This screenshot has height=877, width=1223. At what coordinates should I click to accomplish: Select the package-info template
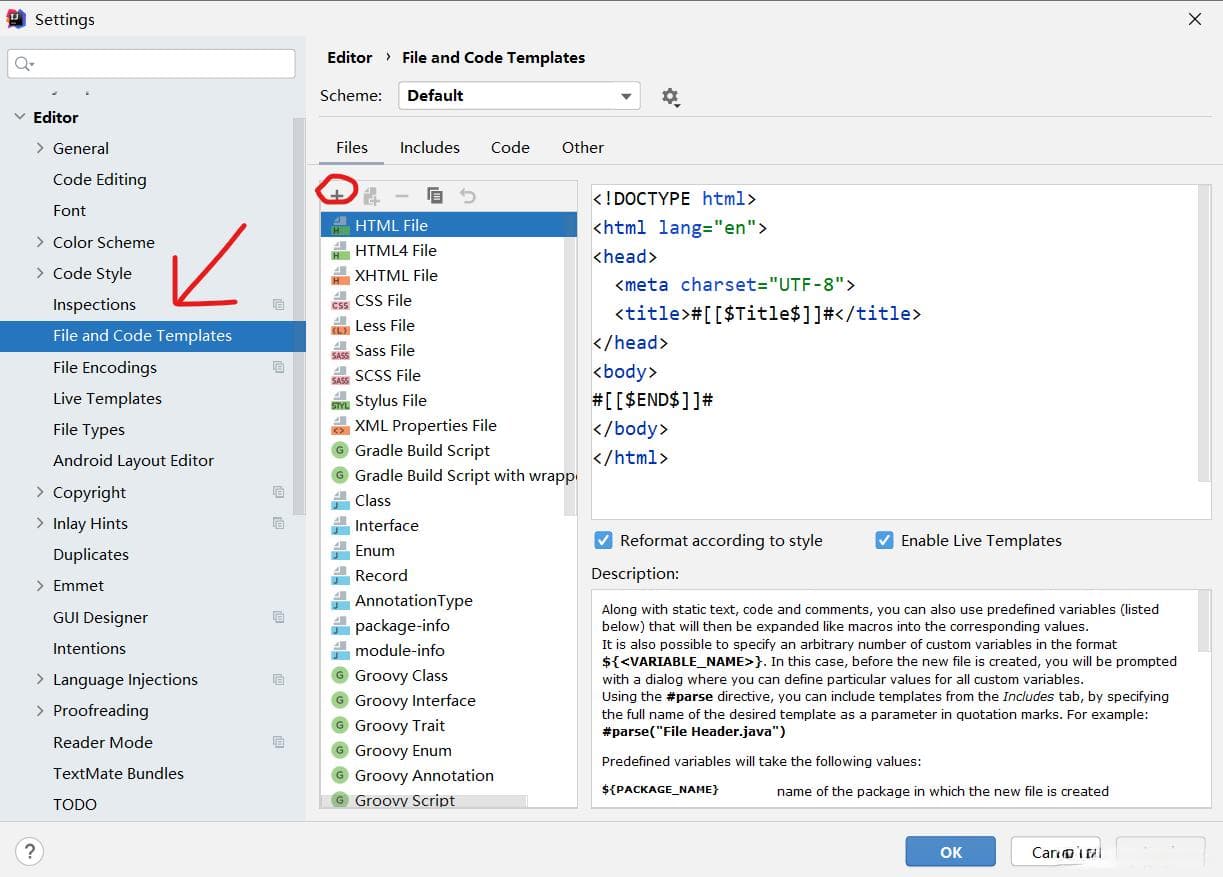click(402, 625)
